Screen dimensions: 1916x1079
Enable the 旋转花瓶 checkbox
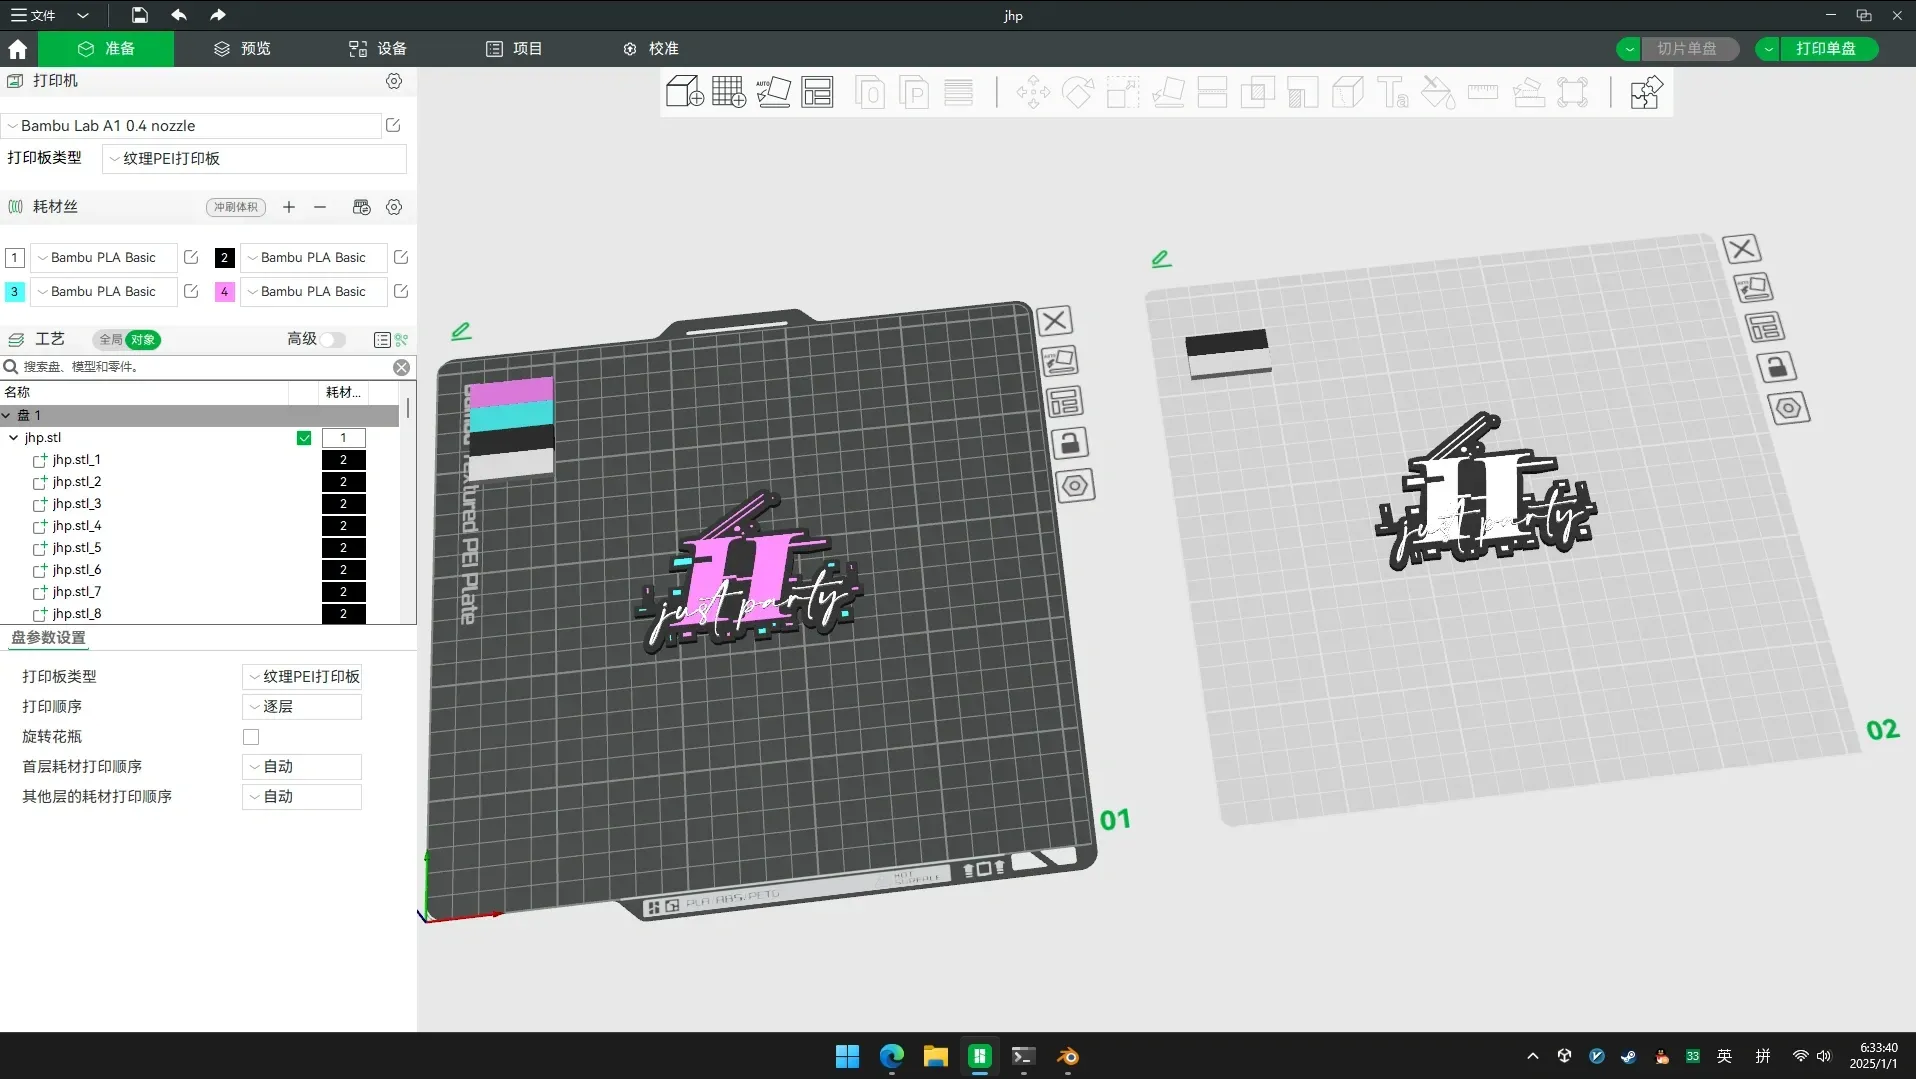(x=251, y=737)
